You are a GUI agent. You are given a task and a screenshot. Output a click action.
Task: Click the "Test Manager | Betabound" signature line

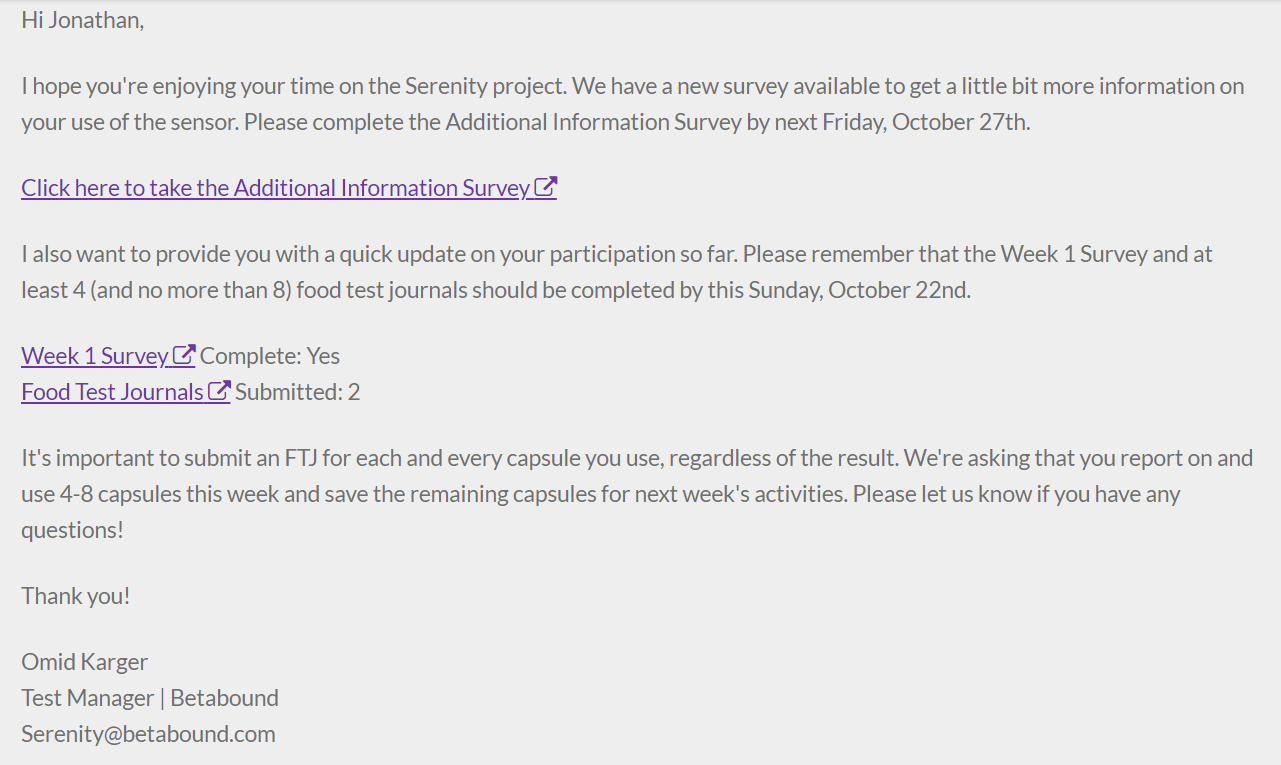pyautogui.click(x=150, y=698)
